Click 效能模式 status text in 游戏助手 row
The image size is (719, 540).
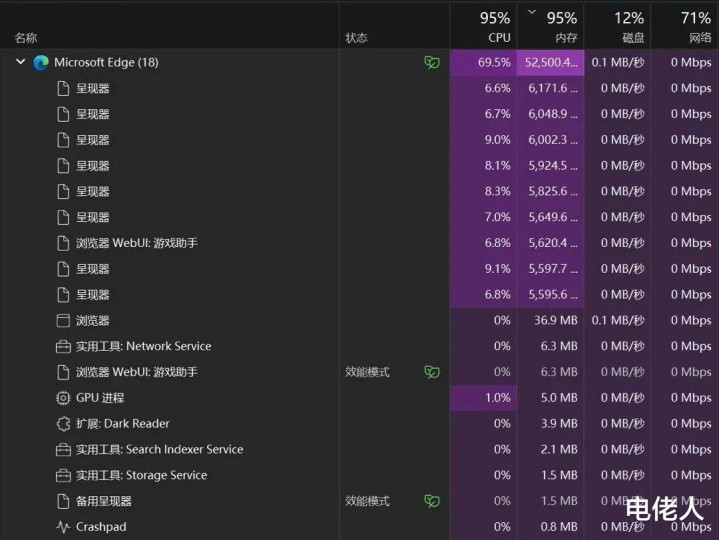coord(367,372)
